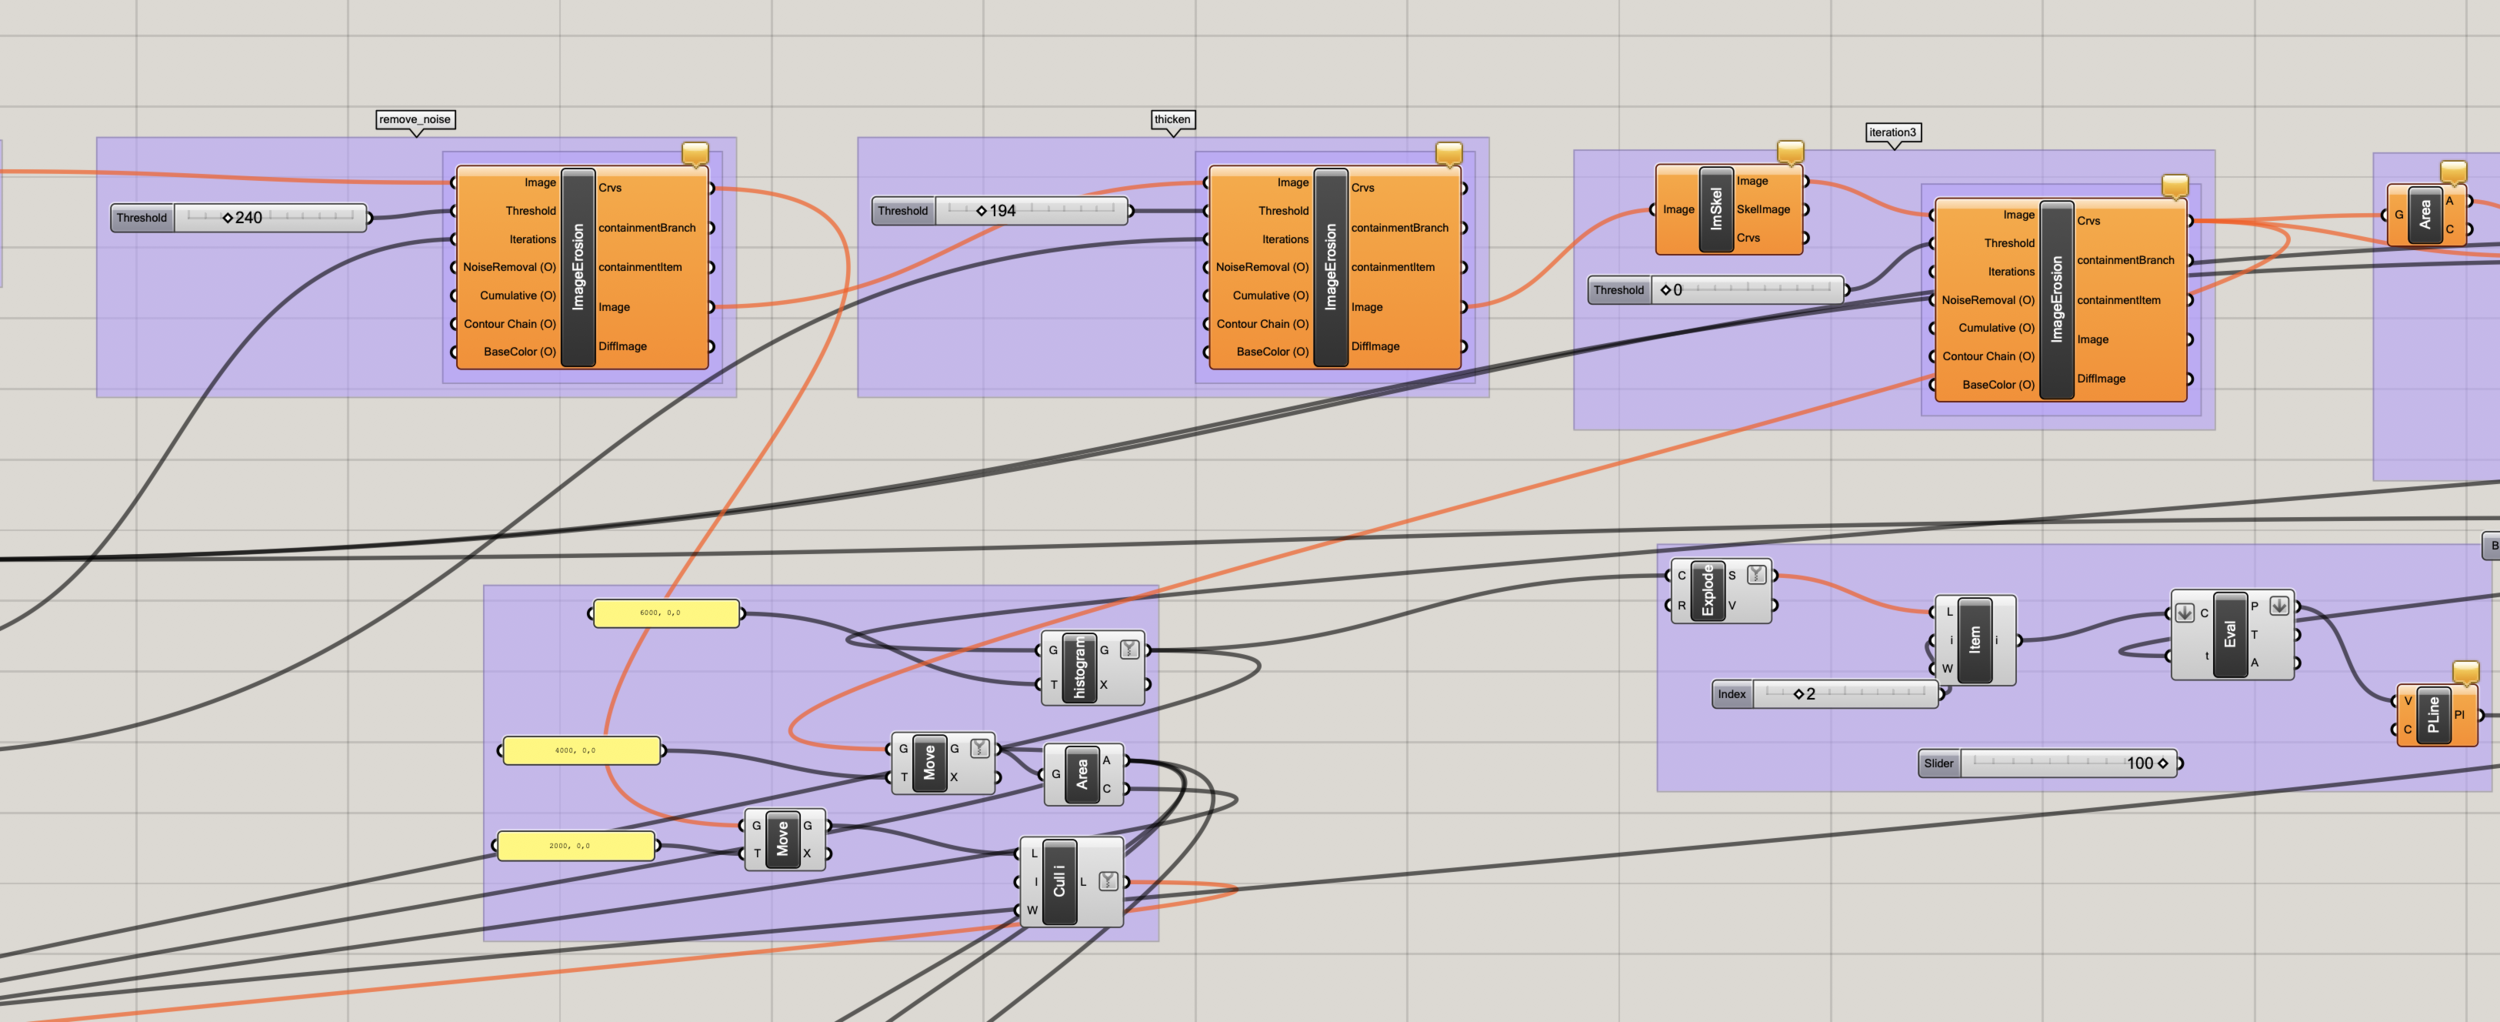Click the Threshold slider set to 240
The width and height of the screenshot is (2500, 1022).
pyautogui.click(x=239, y=217)
